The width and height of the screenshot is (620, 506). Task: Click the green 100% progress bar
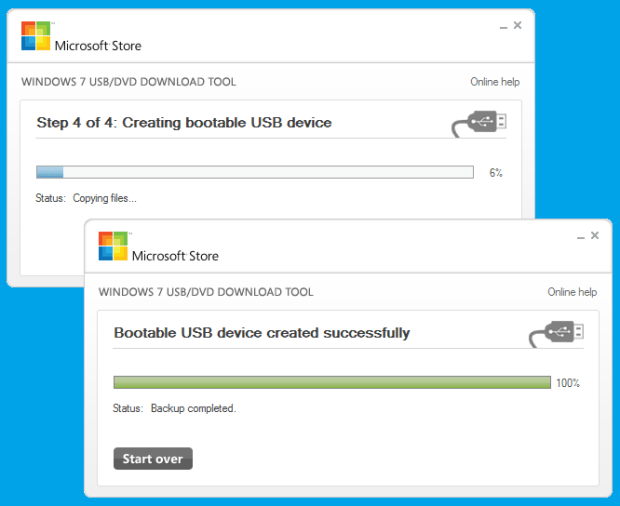click(332, 382)
